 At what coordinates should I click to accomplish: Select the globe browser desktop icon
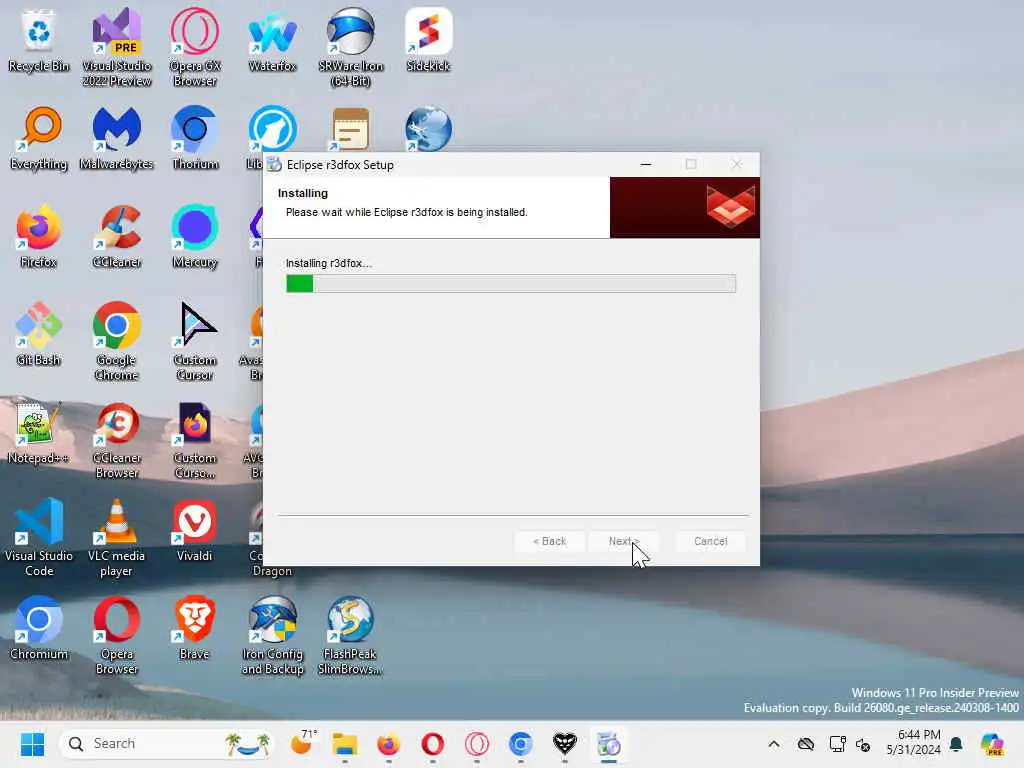(428, 129)
